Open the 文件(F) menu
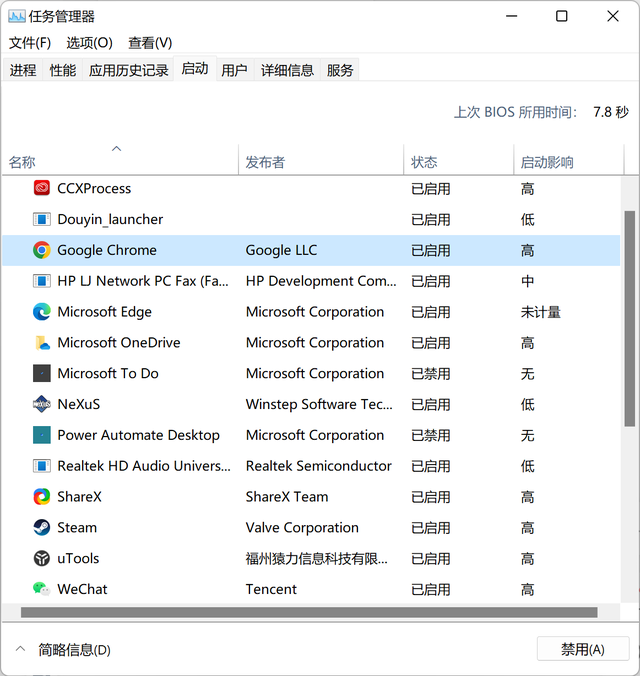Screen dimensions: 640x676 click(x=30, y=43)
